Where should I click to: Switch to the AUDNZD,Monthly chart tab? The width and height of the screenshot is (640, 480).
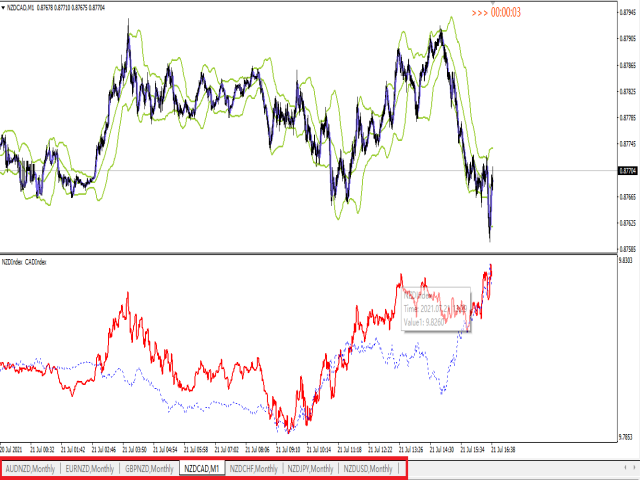click(x=31, y=469)
